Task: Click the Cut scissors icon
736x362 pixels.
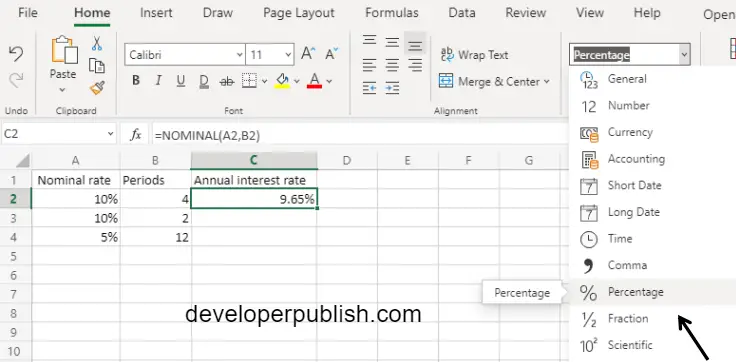Action: (x=97, y=44)
